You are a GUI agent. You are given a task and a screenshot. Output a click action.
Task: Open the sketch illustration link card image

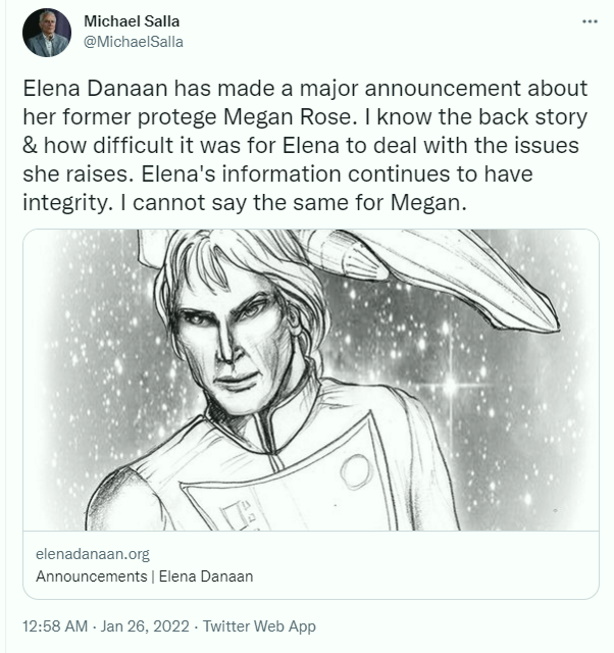click(311, 380)
